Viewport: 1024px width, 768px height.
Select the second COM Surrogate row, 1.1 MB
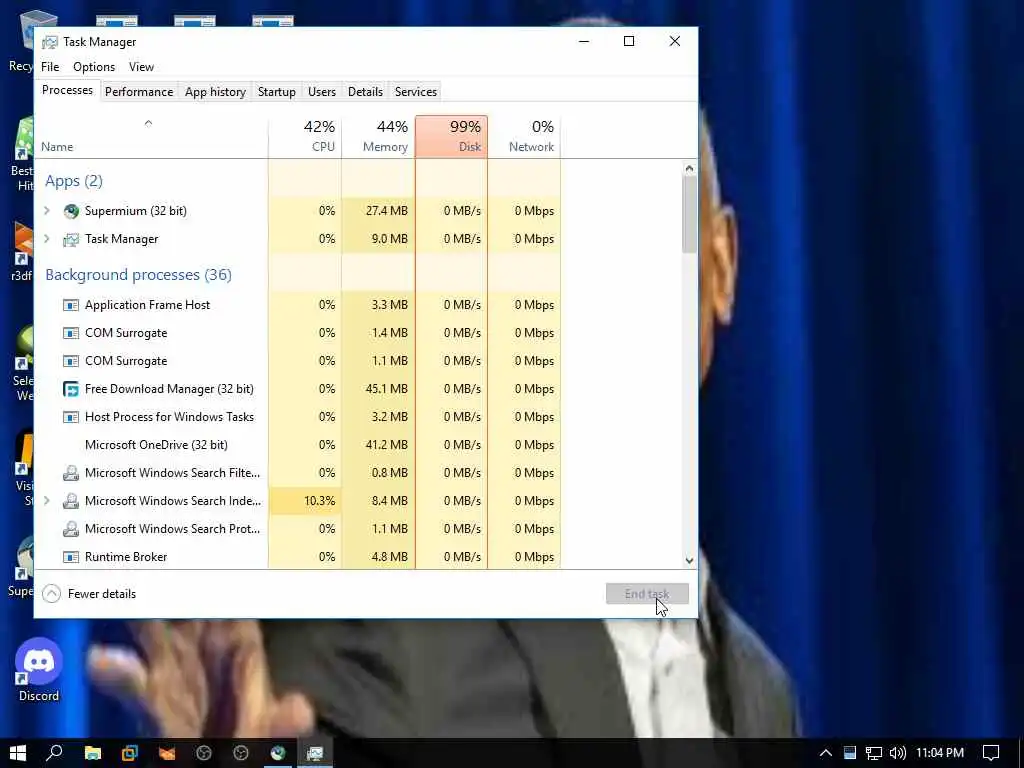coord(298,361)
